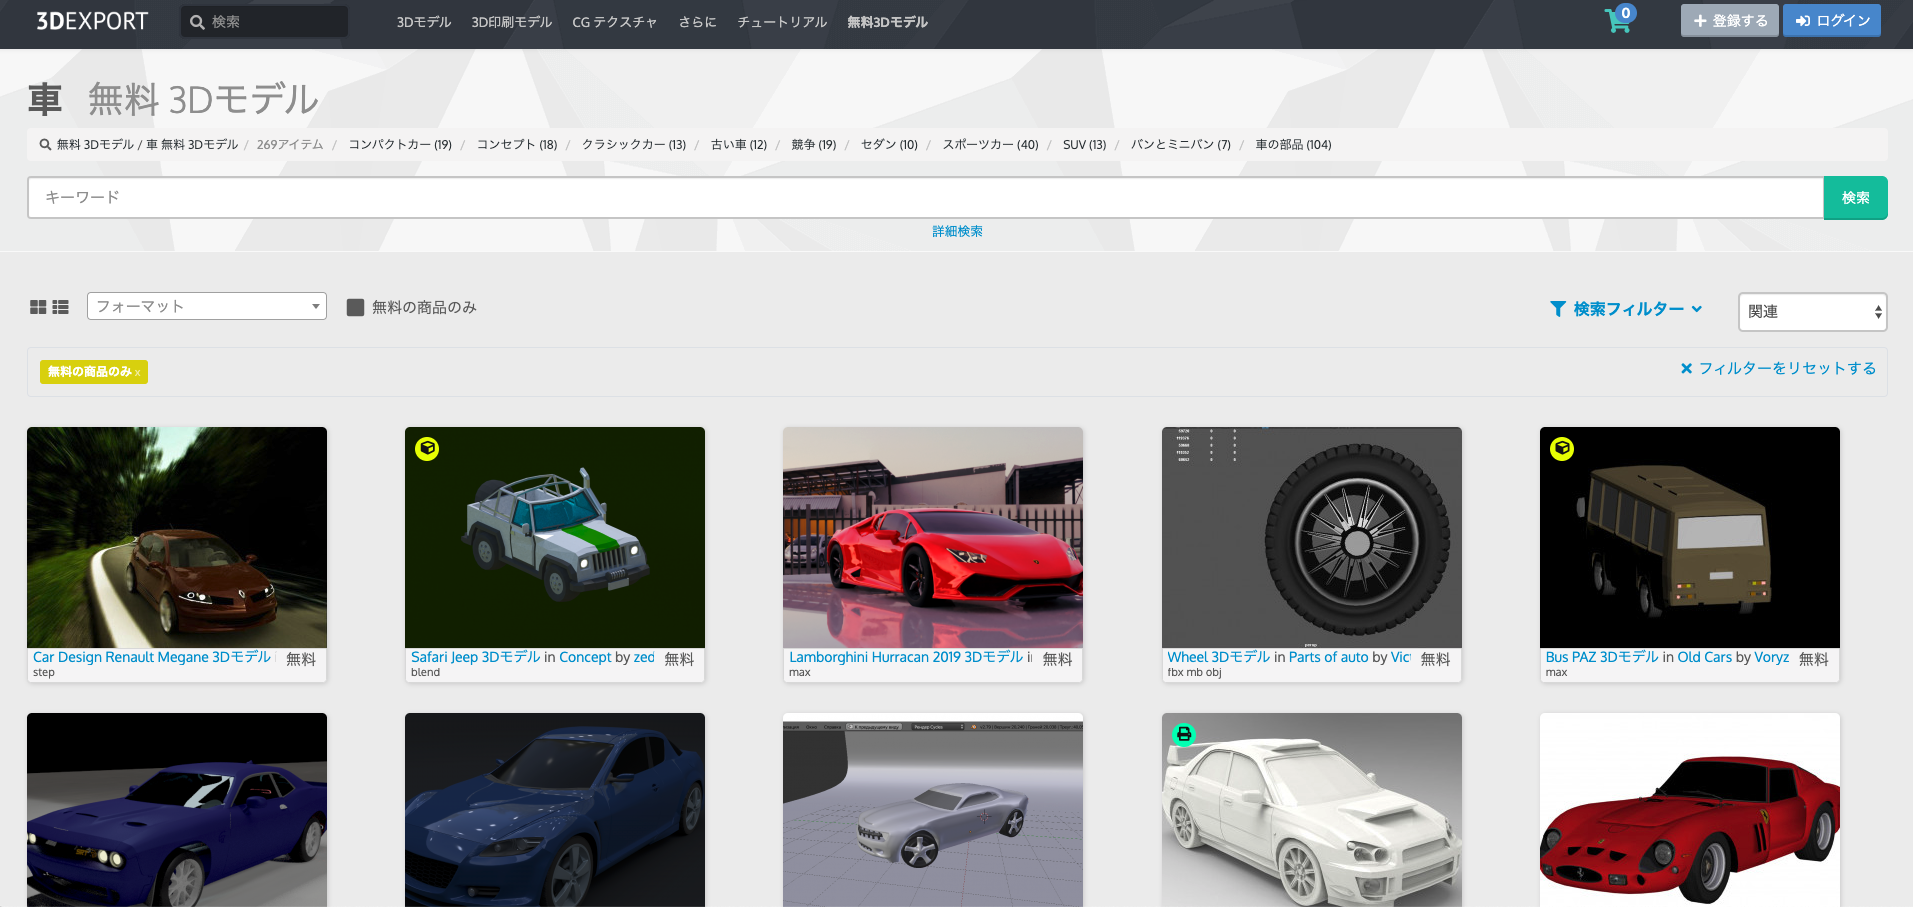
Task: Click 無料 3Dモデル breadcrumb link
Action: [95, 145]
